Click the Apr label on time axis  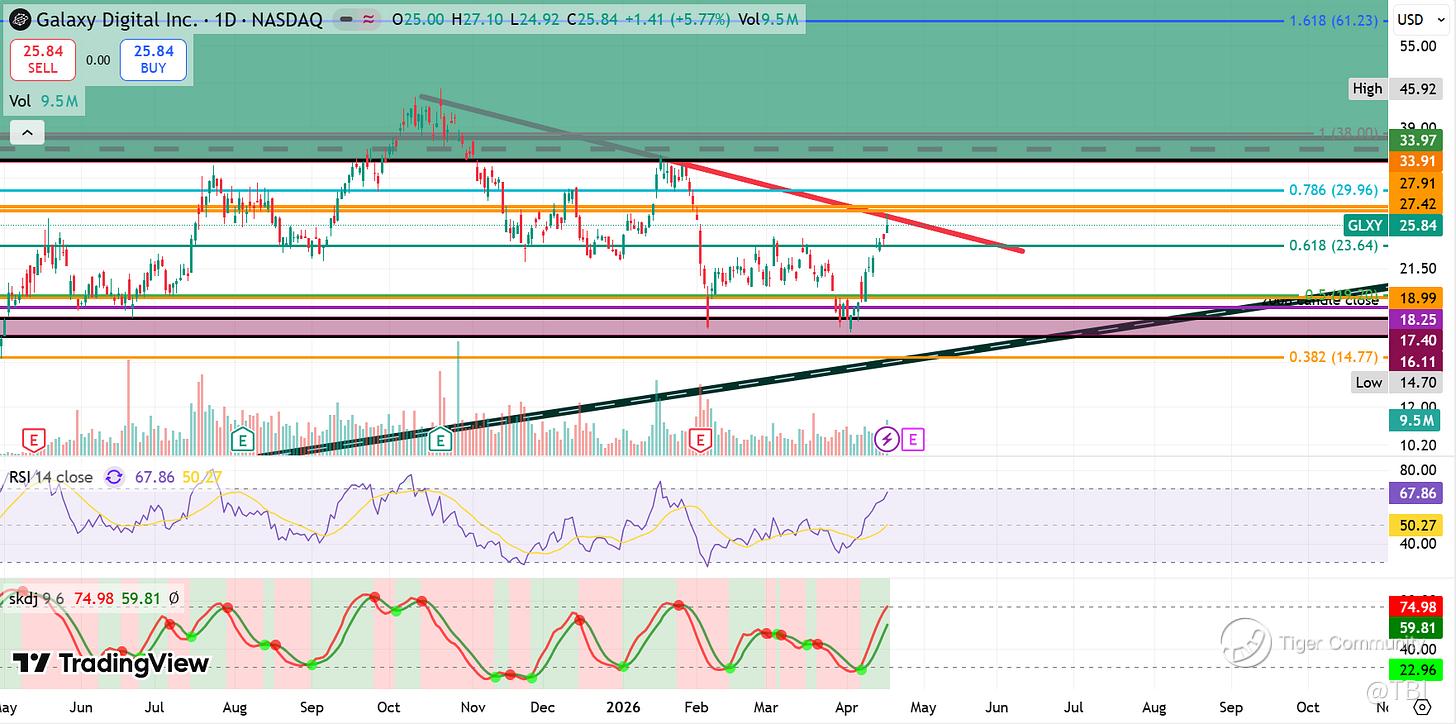(x=846, y=707)
